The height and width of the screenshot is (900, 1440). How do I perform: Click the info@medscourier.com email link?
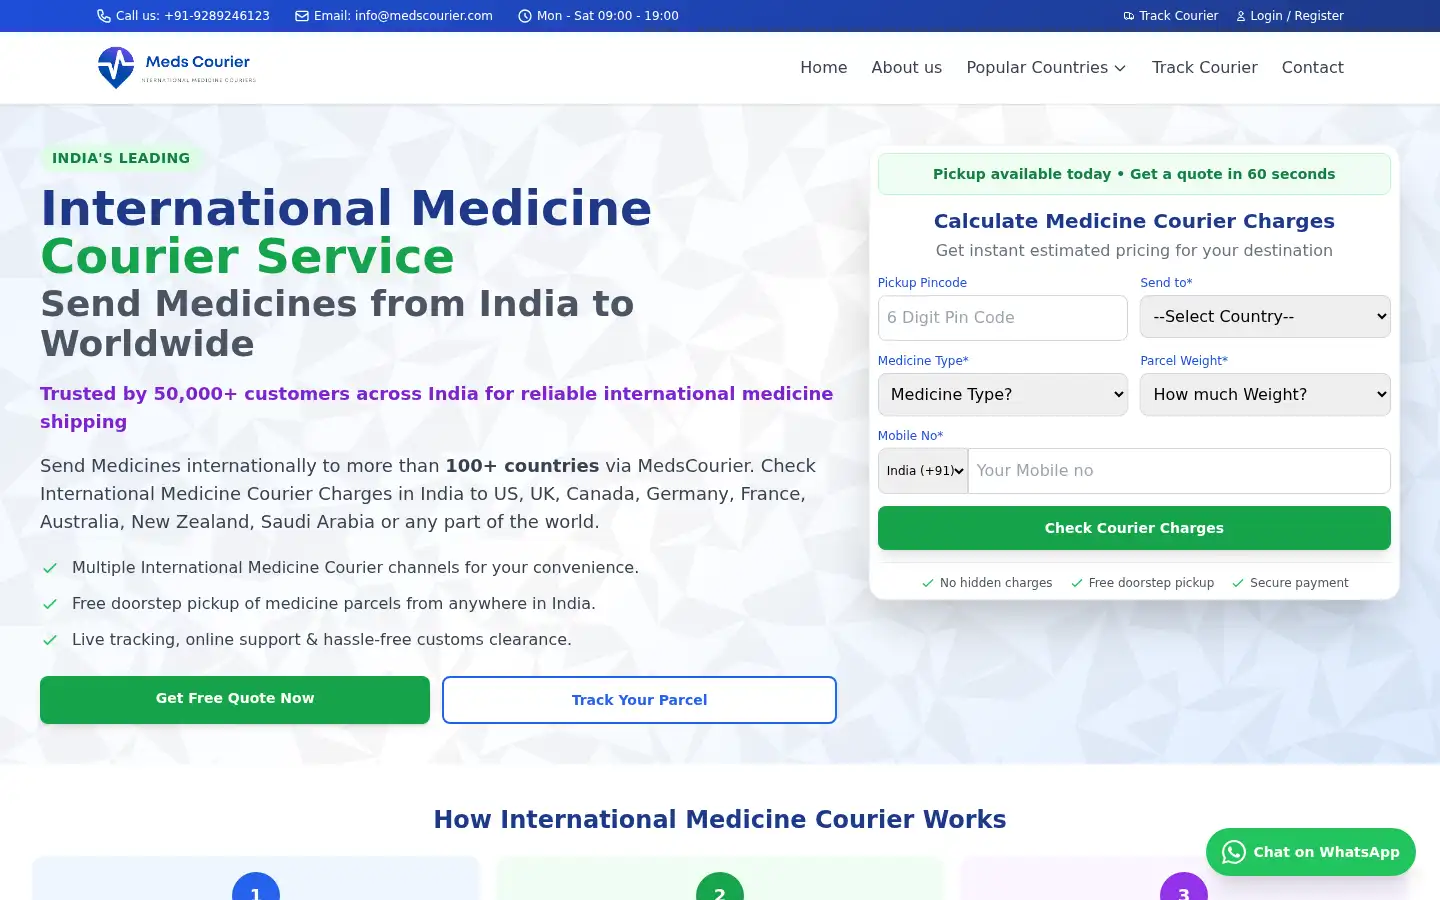(394, 16)
